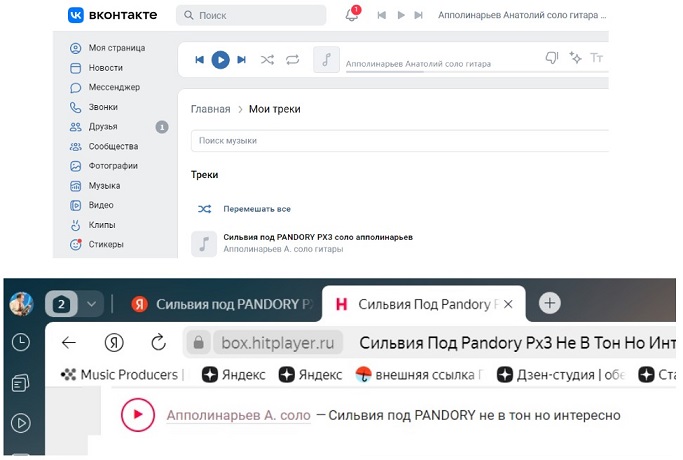Click the sidebar notes/collections icon
The image size is (683, 460).
[x=21, y=383]
